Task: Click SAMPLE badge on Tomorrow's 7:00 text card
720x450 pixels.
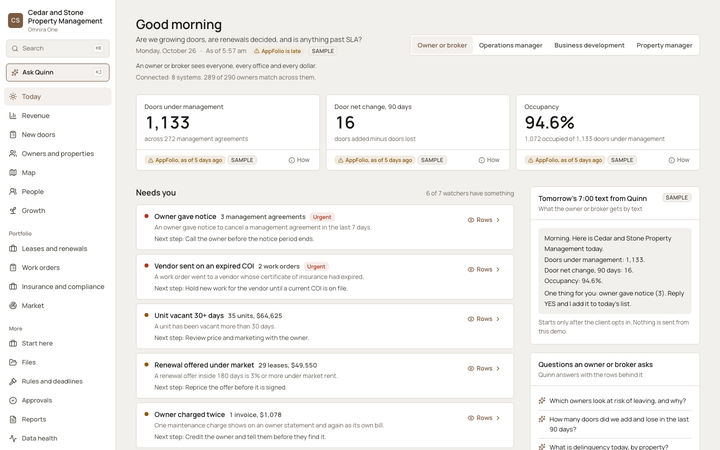Action: [676, 197]
